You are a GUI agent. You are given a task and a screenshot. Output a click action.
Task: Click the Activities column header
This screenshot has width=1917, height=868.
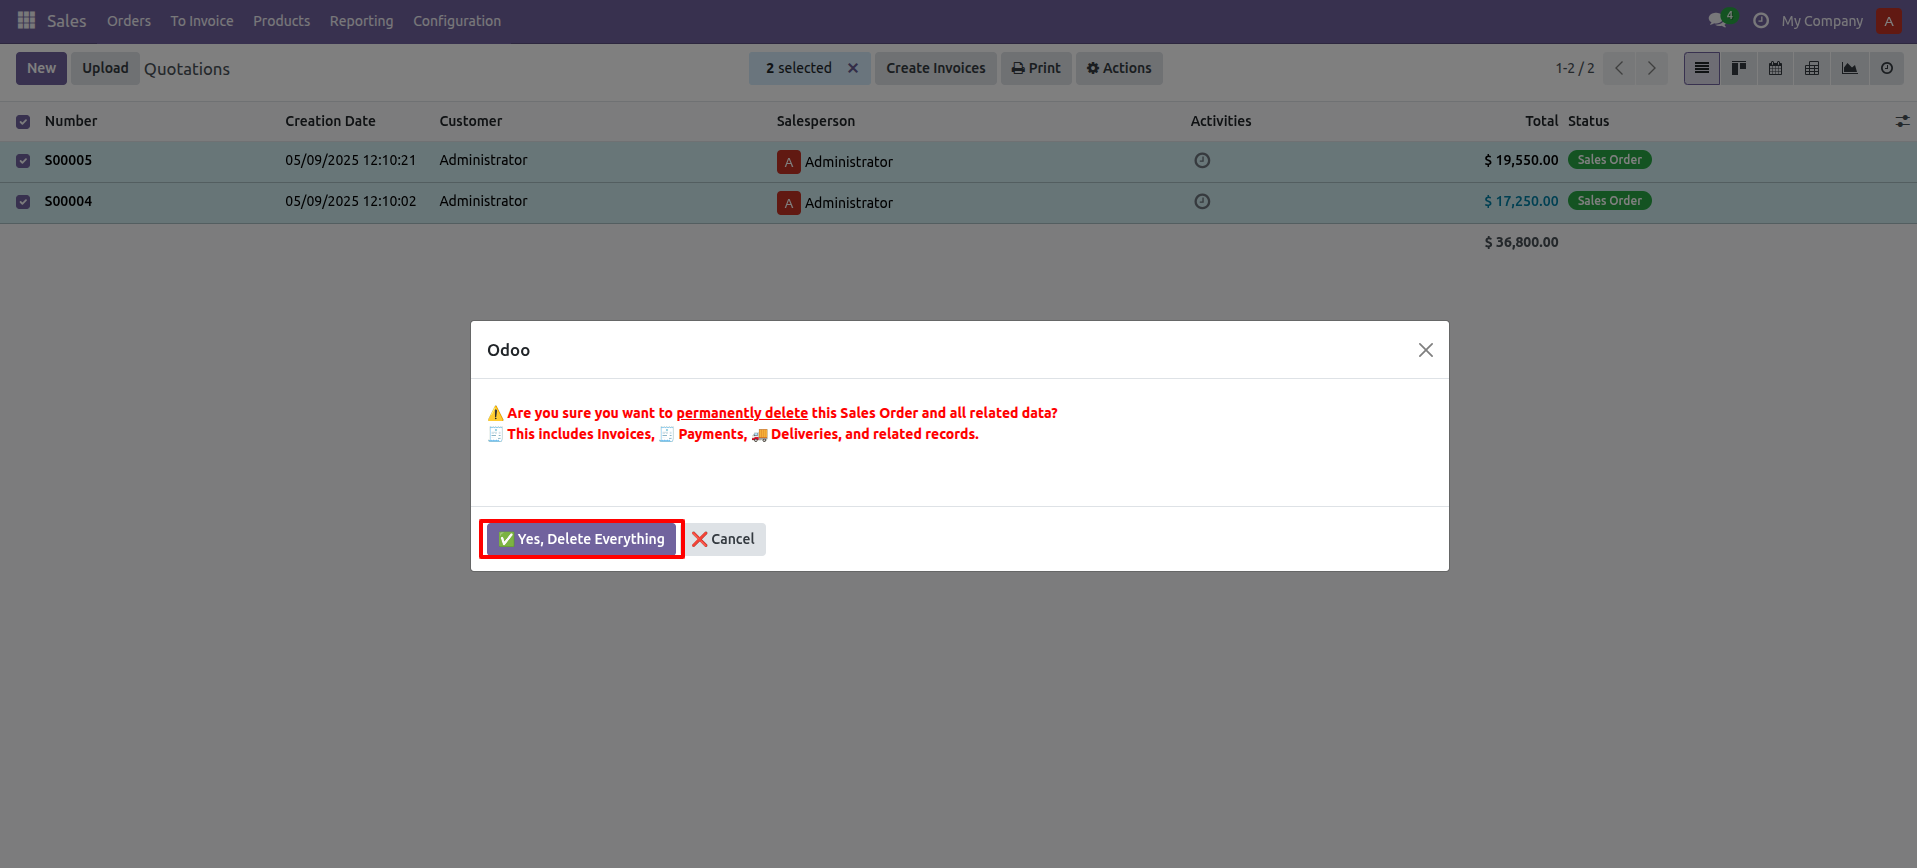1221,121
